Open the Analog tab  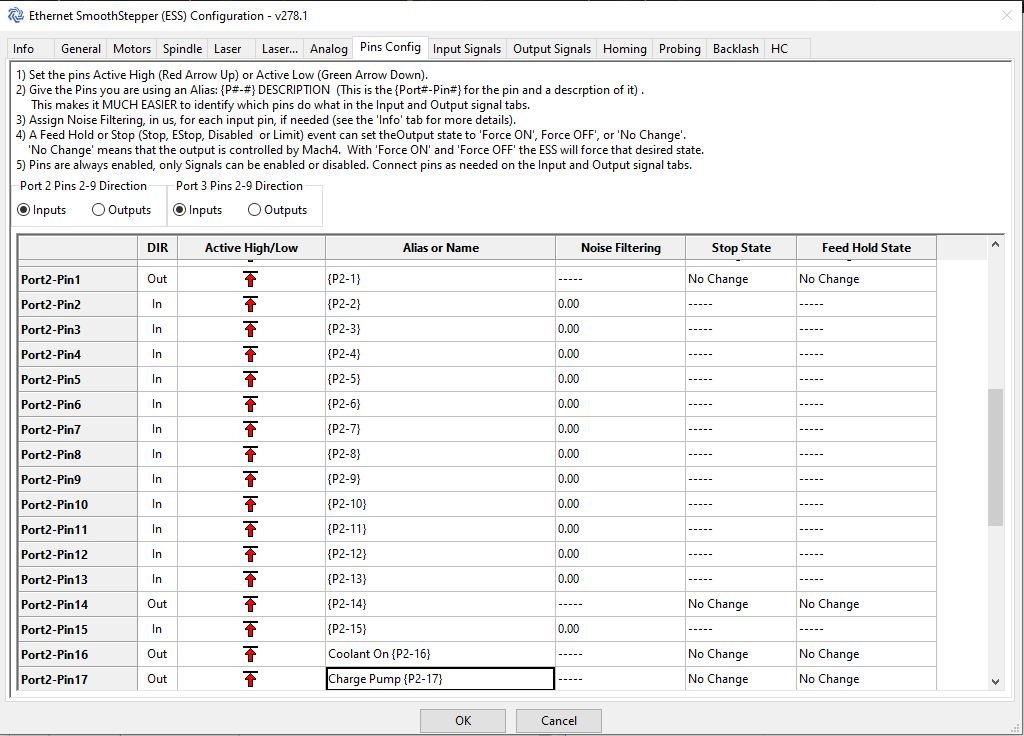(x=328, y=49)
